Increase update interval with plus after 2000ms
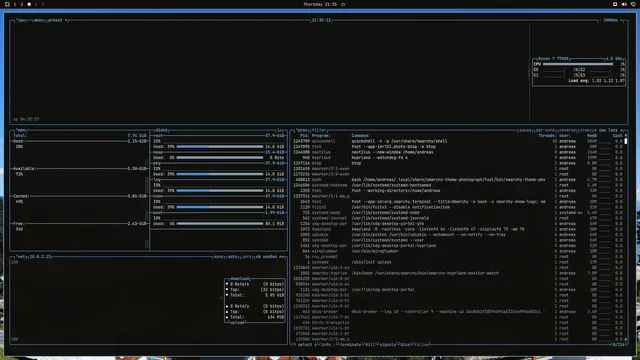Image resolution: width=640 pixels, height=360 pixels. tap(621, 20)
